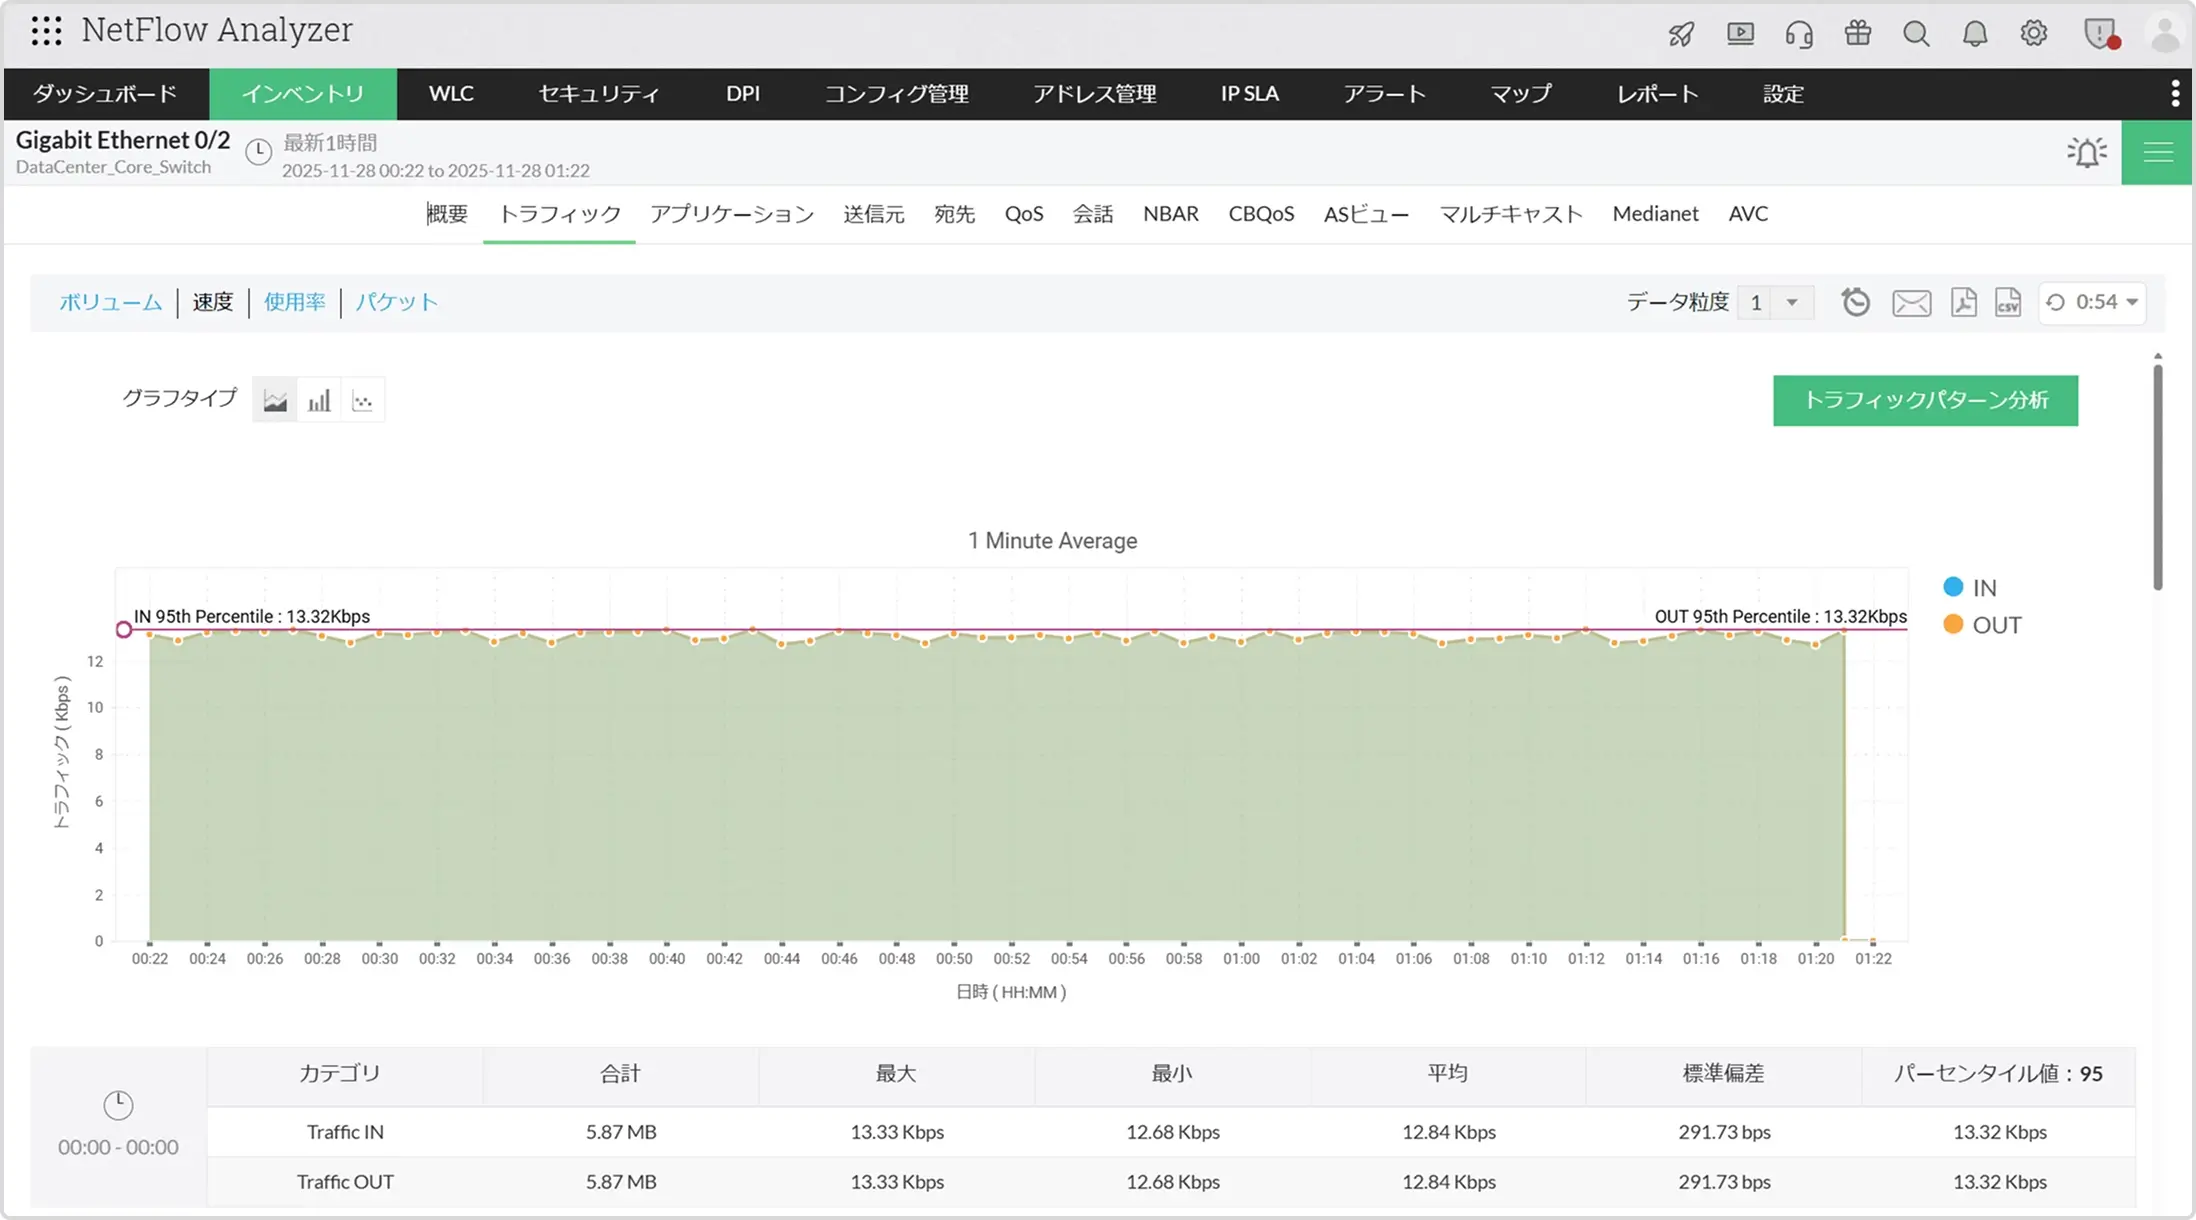Open the notifications bell icon
The image size is (2196, 1220).
tap(1975, 34)
